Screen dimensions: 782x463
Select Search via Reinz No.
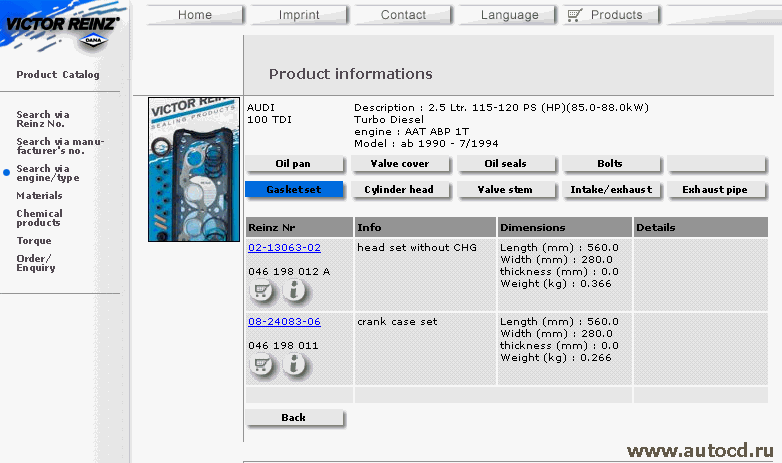(43, 119)
